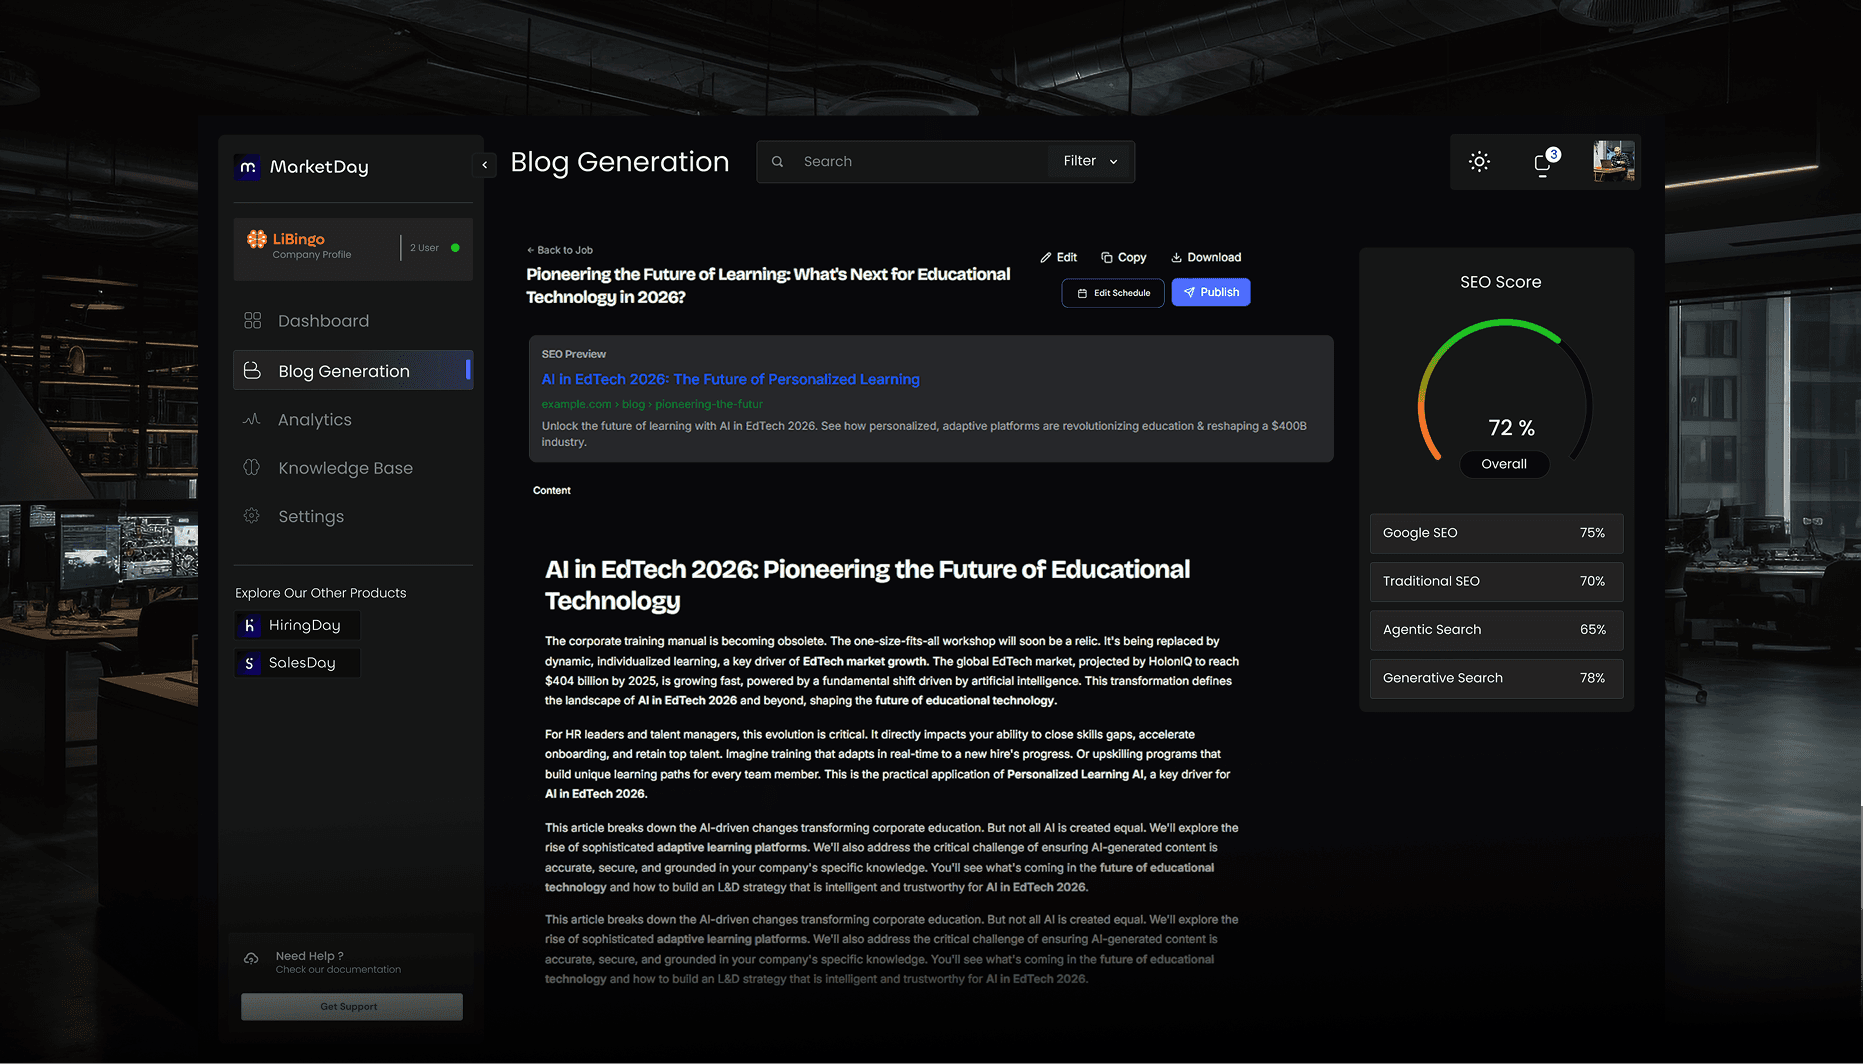
Task: Open the LiBingo company profile
Action: [353, 248]
